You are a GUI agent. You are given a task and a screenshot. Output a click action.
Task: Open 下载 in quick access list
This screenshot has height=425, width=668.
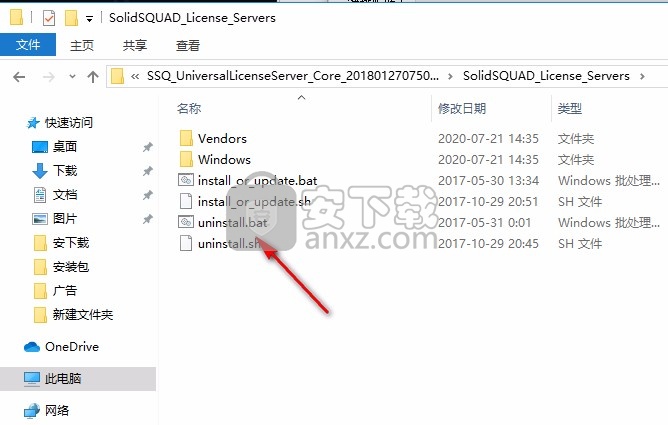coord(65,170)
